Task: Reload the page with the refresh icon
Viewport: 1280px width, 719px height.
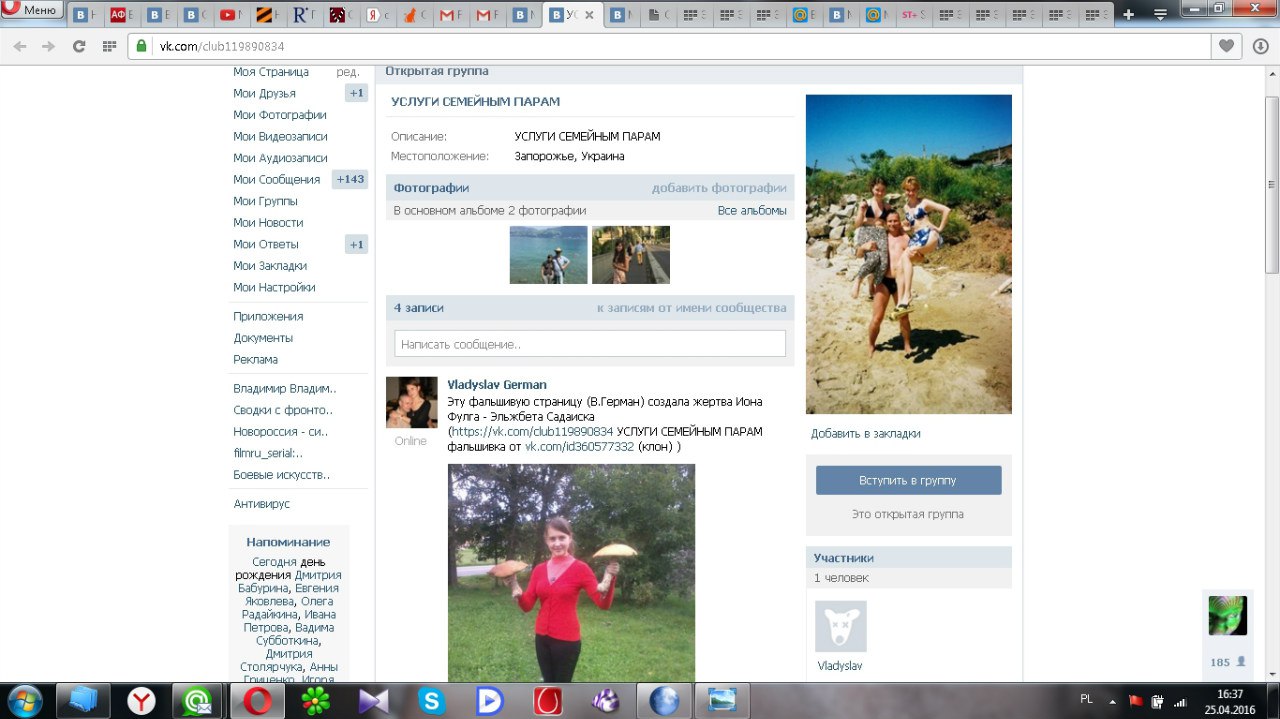Action: point(79,47)
